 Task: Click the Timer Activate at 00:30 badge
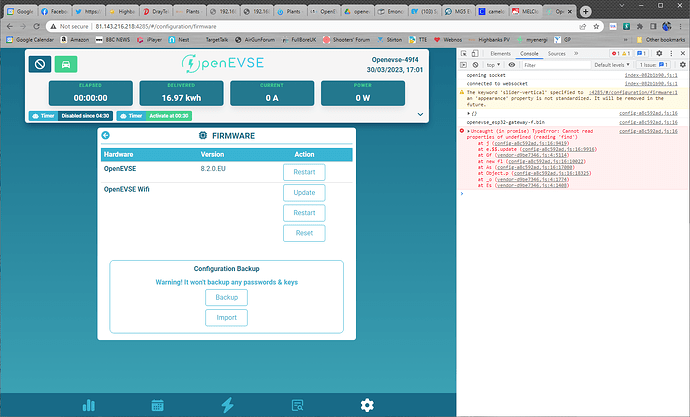pos(154,116)
